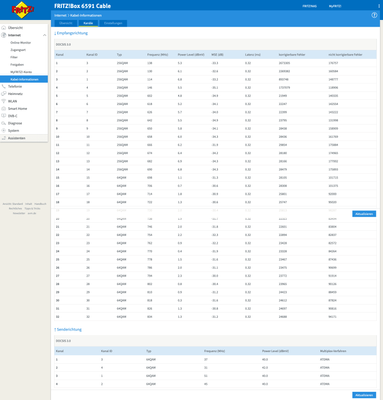This screenshot has width=383, height=400.
Task: Select the Kanäle tab
Action: [x=88, y=23]
